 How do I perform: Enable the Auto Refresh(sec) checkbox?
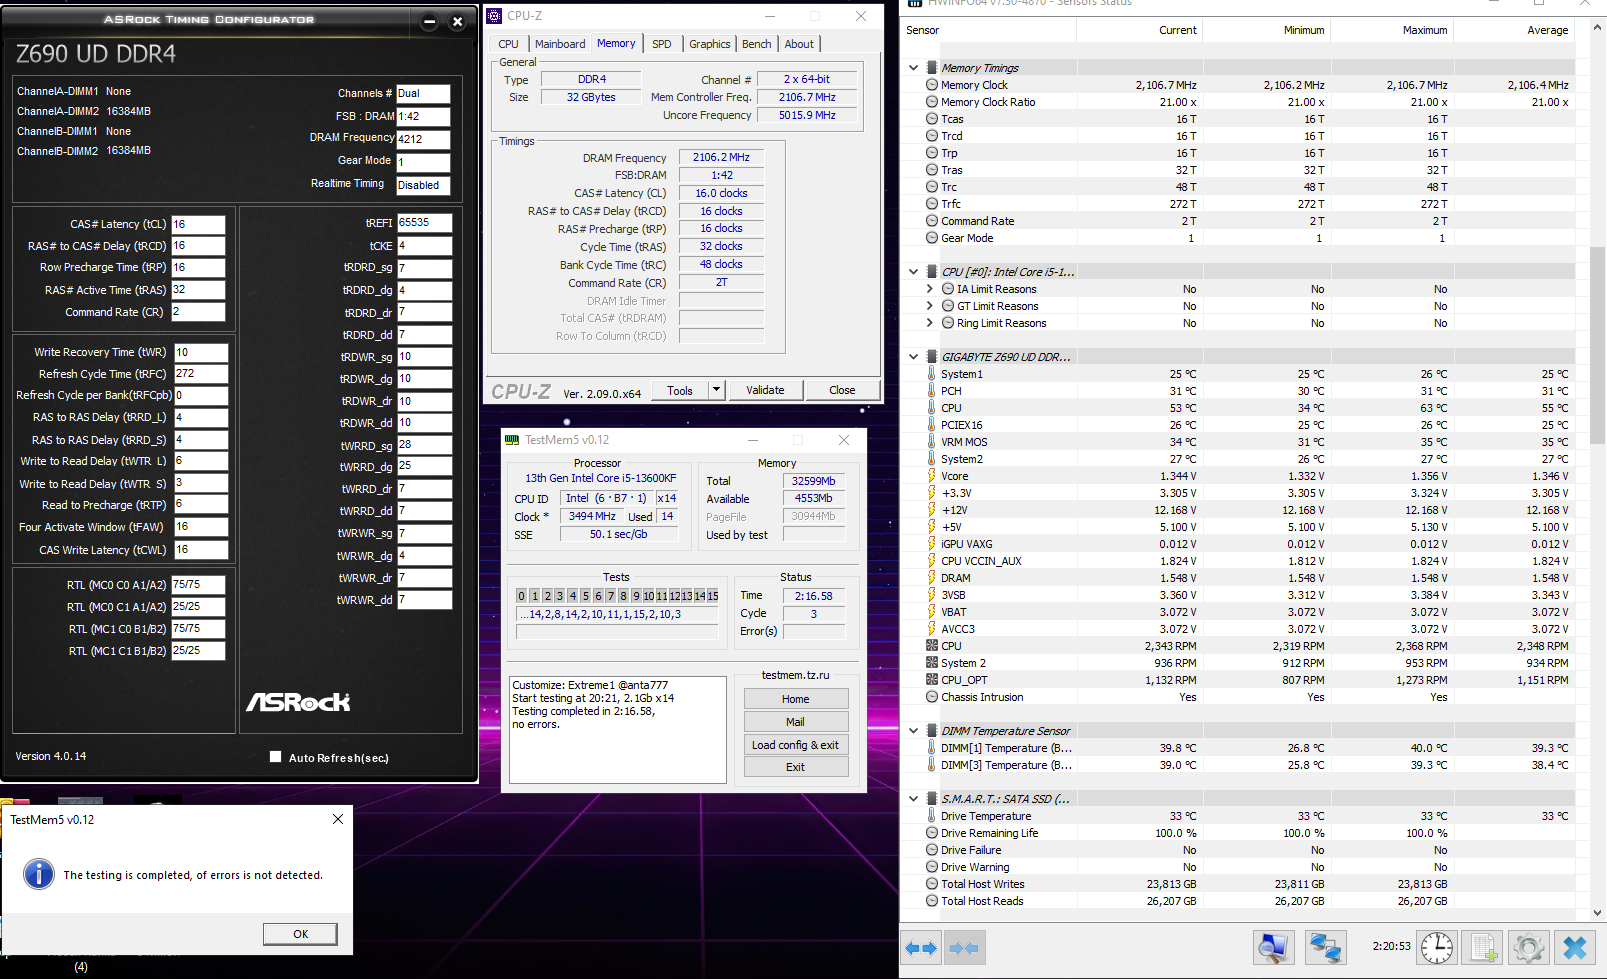click(275, 757)
